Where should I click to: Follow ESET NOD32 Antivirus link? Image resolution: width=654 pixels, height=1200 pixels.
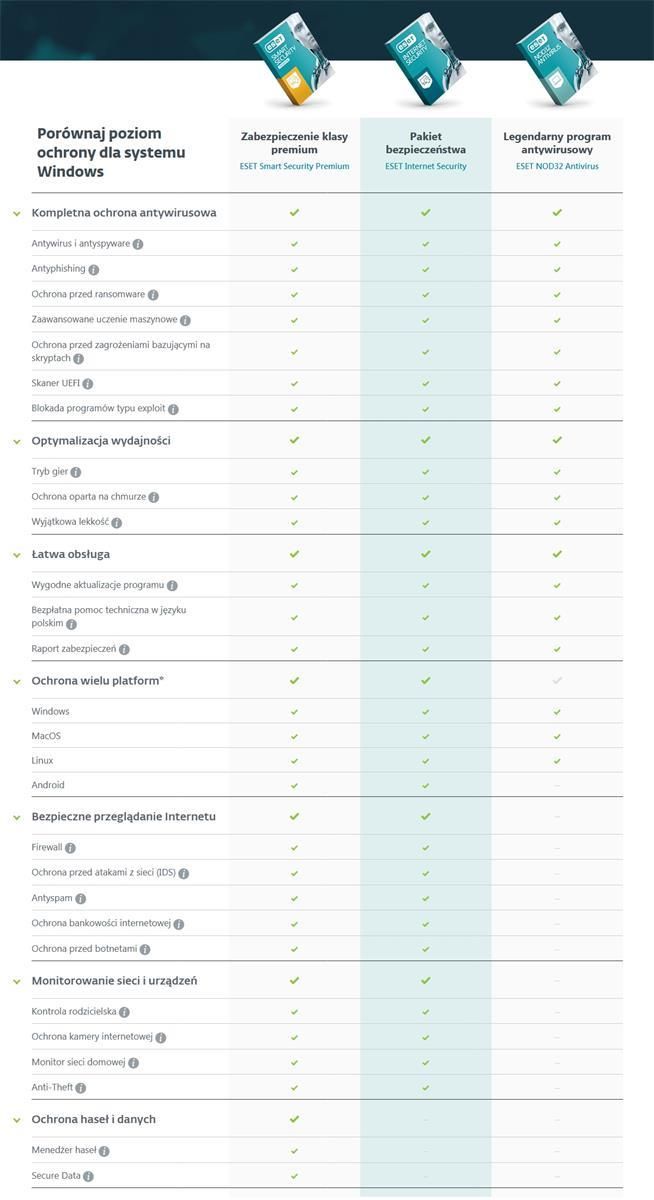click(x=557, y=166)
